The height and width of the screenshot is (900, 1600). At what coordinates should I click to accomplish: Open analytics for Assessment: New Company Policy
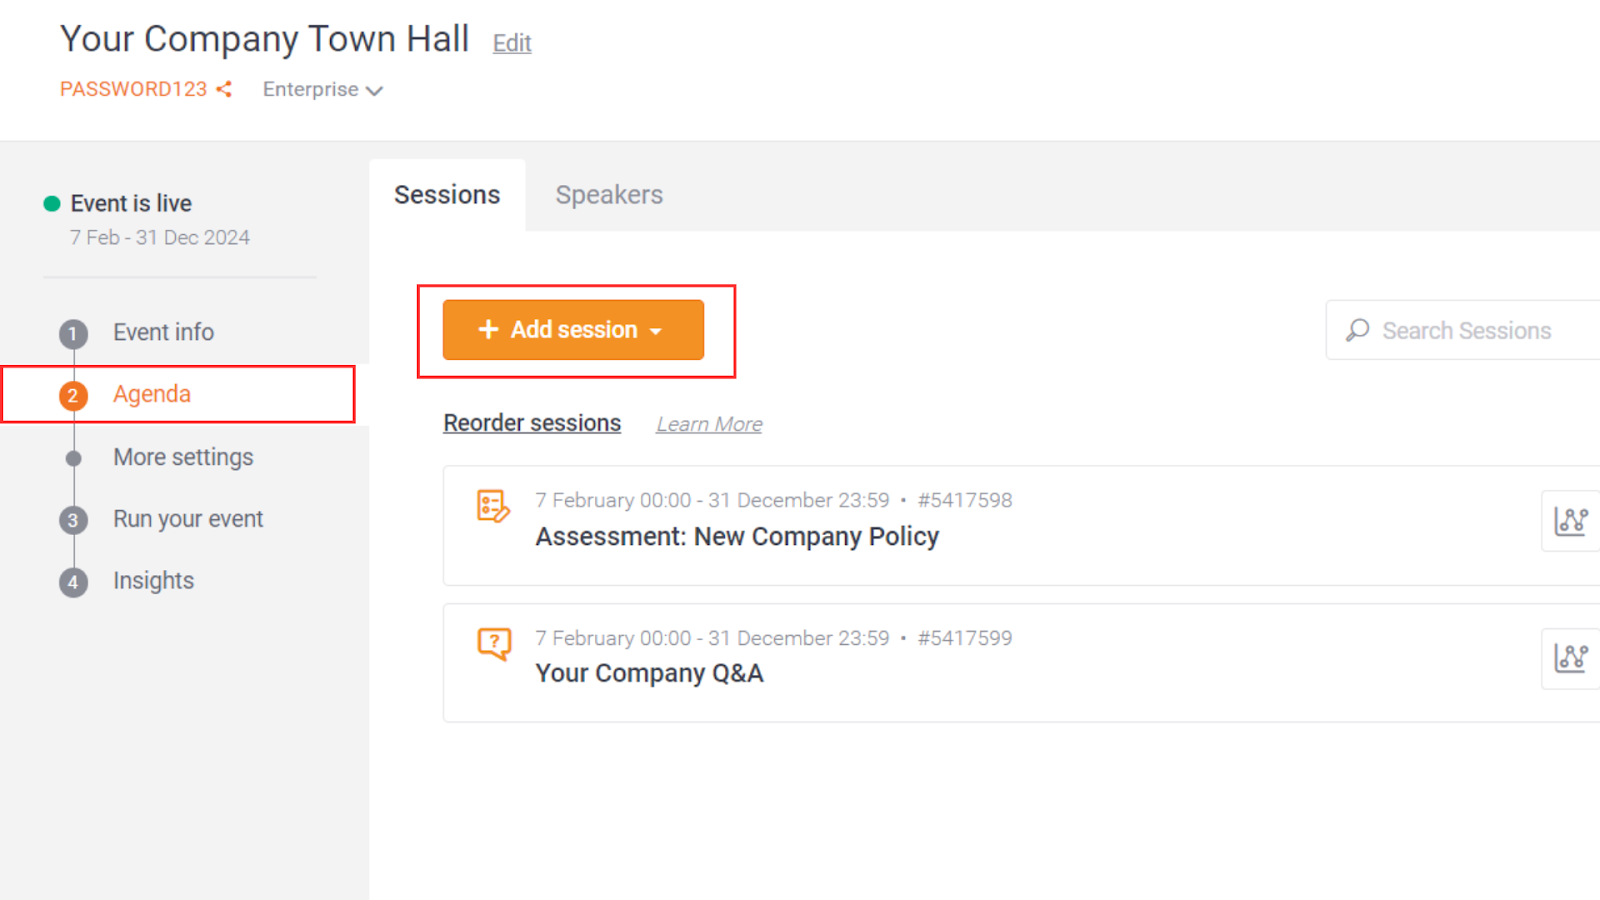[x=1570, y=521]
